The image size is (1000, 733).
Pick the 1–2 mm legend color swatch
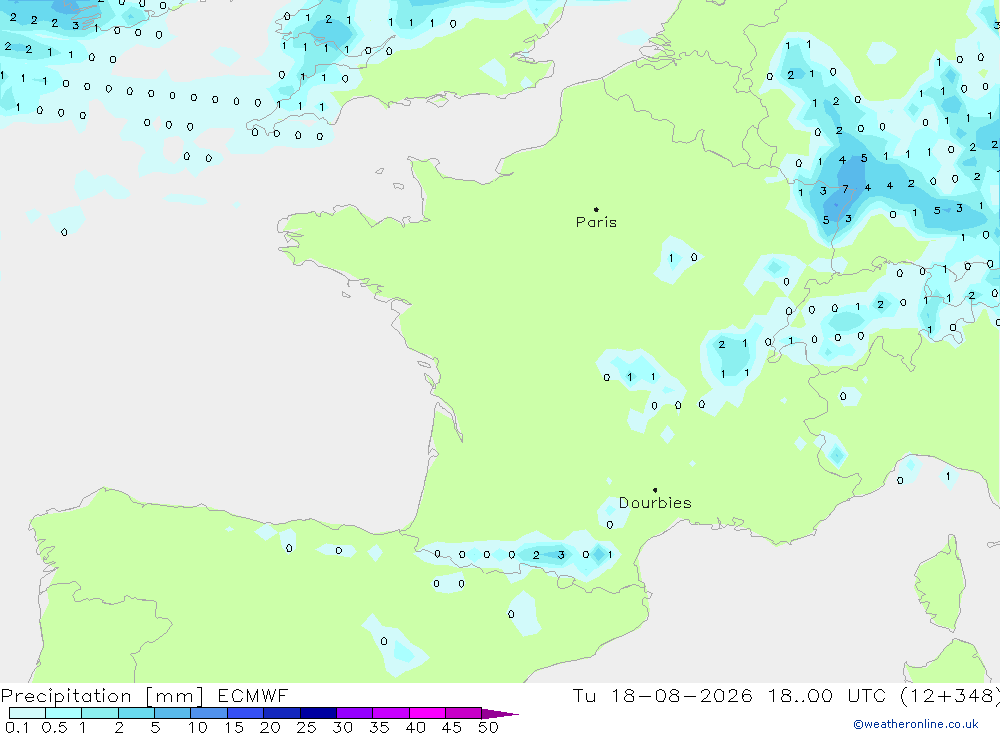[100, 713]
